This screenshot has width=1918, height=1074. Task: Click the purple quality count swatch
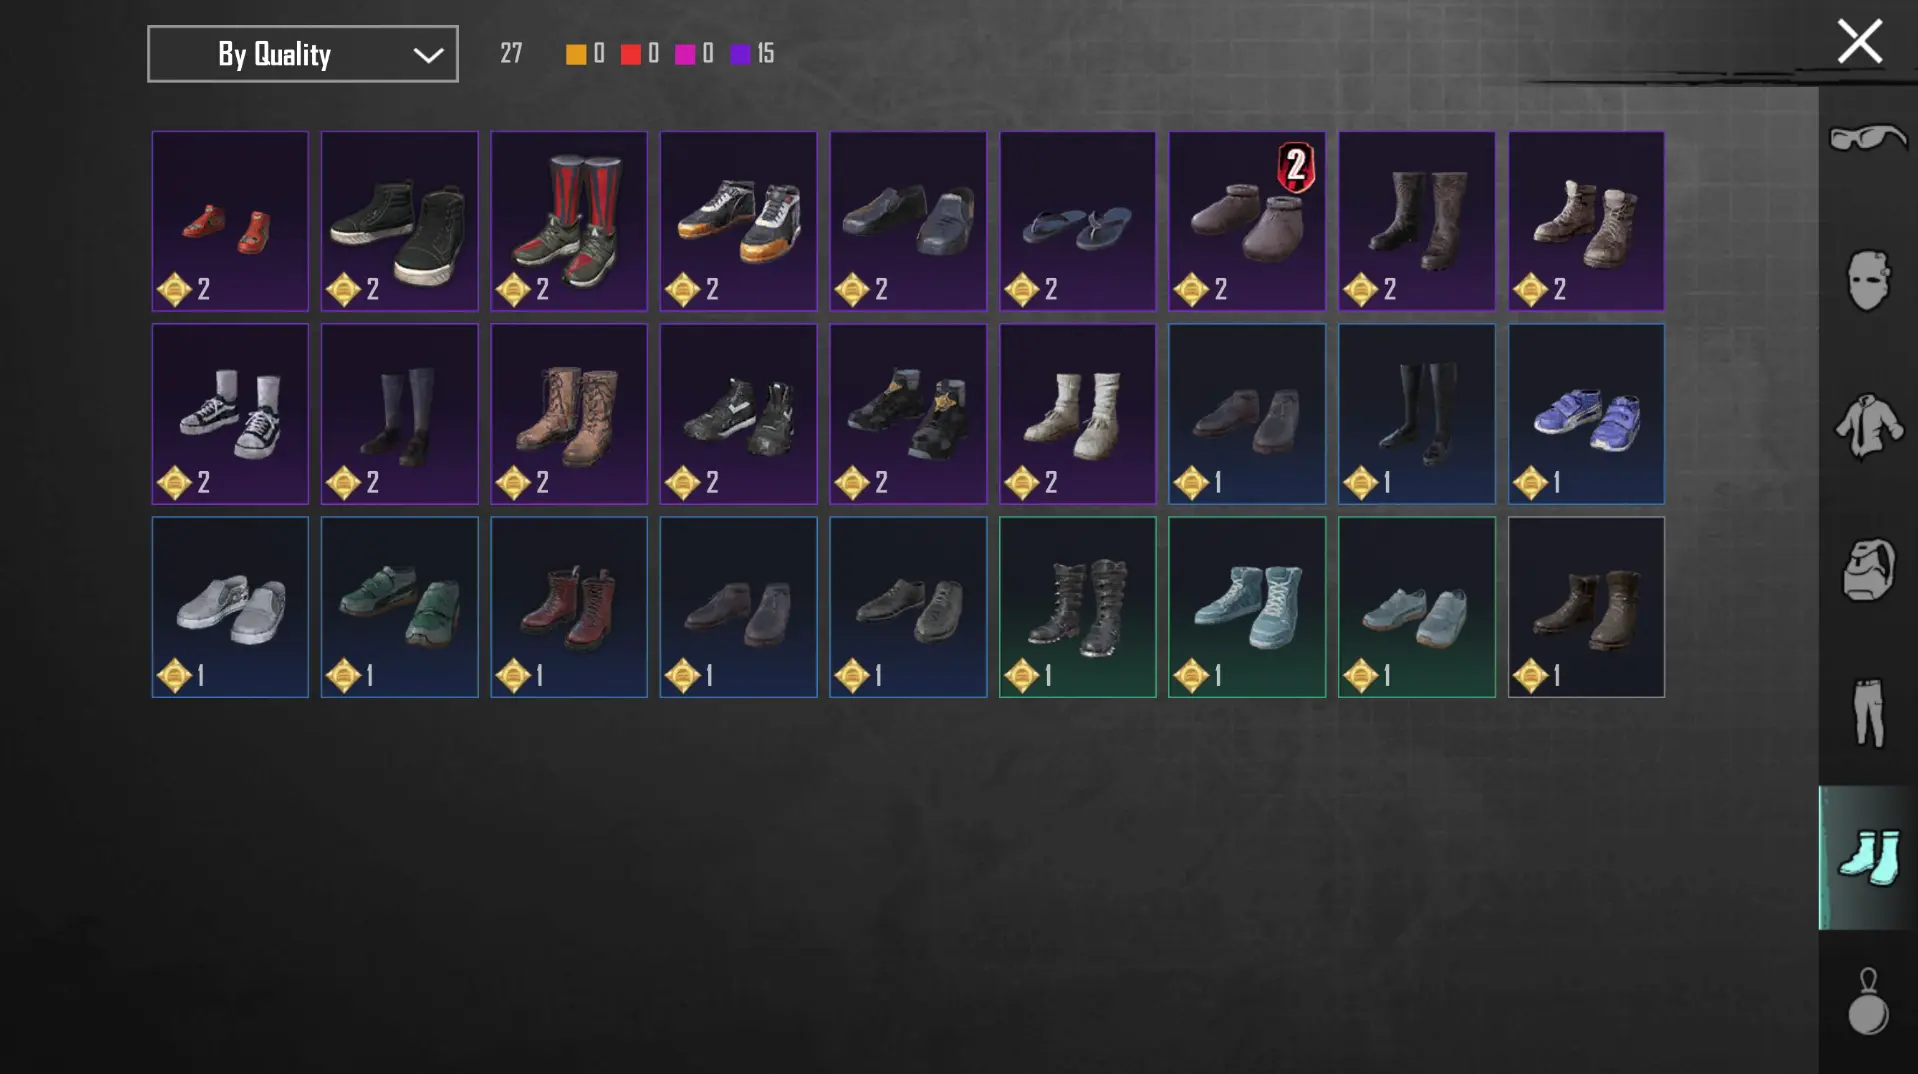pyautogui.click(x=740, y=54)
